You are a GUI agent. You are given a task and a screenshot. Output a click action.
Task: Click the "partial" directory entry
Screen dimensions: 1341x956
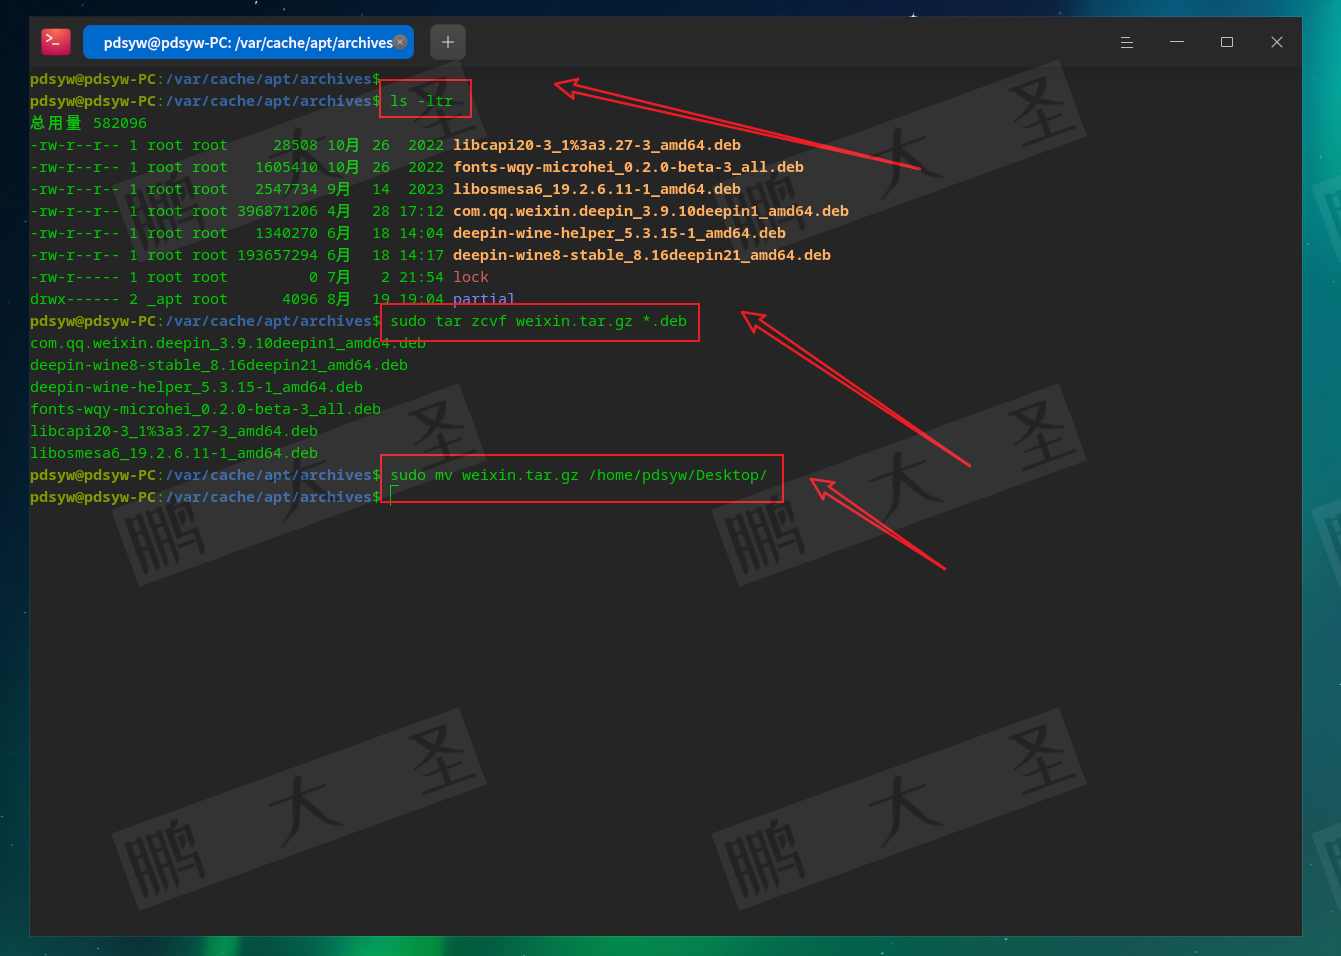[483, 298]
